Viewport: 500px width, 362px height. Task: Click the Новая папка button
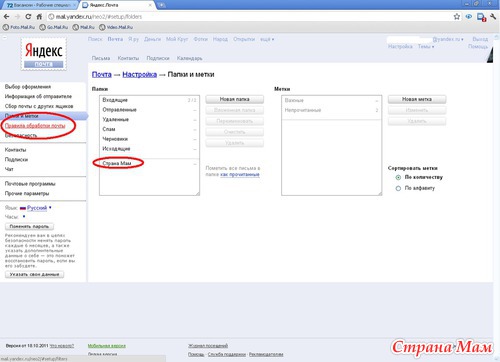click(x=235, y=99)
